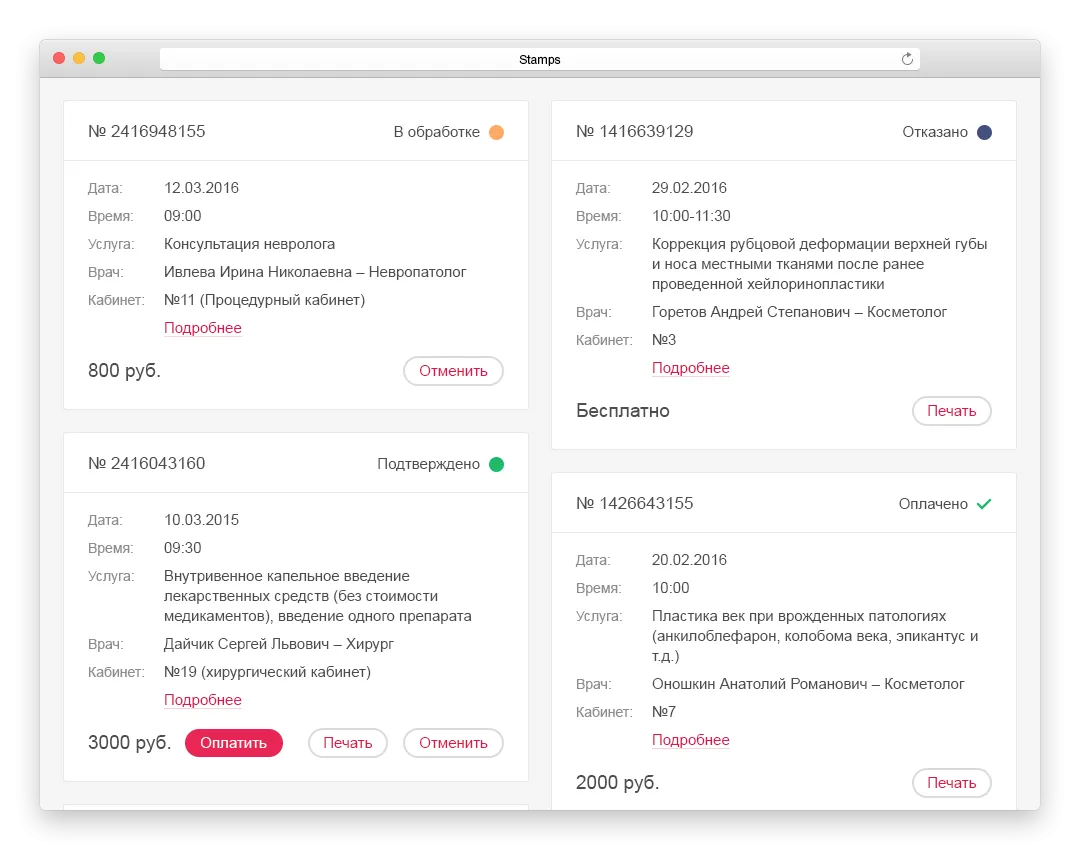Open Подробнее for order № 1426643155
1080x850 pixels.
point(690,740)
